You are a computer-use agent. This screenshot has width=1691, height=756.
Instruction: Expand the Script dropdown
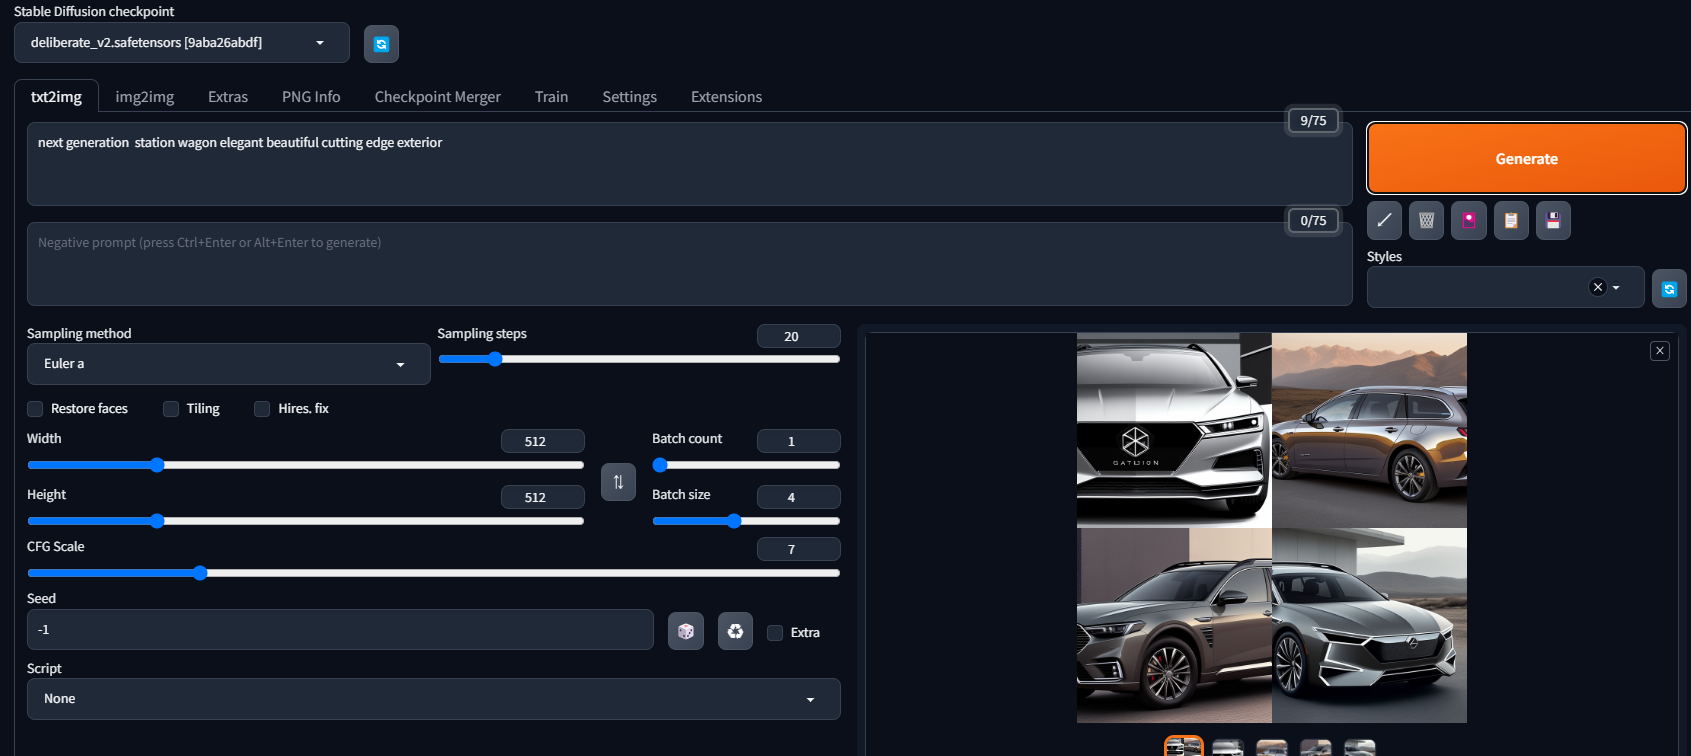(434, 699)
